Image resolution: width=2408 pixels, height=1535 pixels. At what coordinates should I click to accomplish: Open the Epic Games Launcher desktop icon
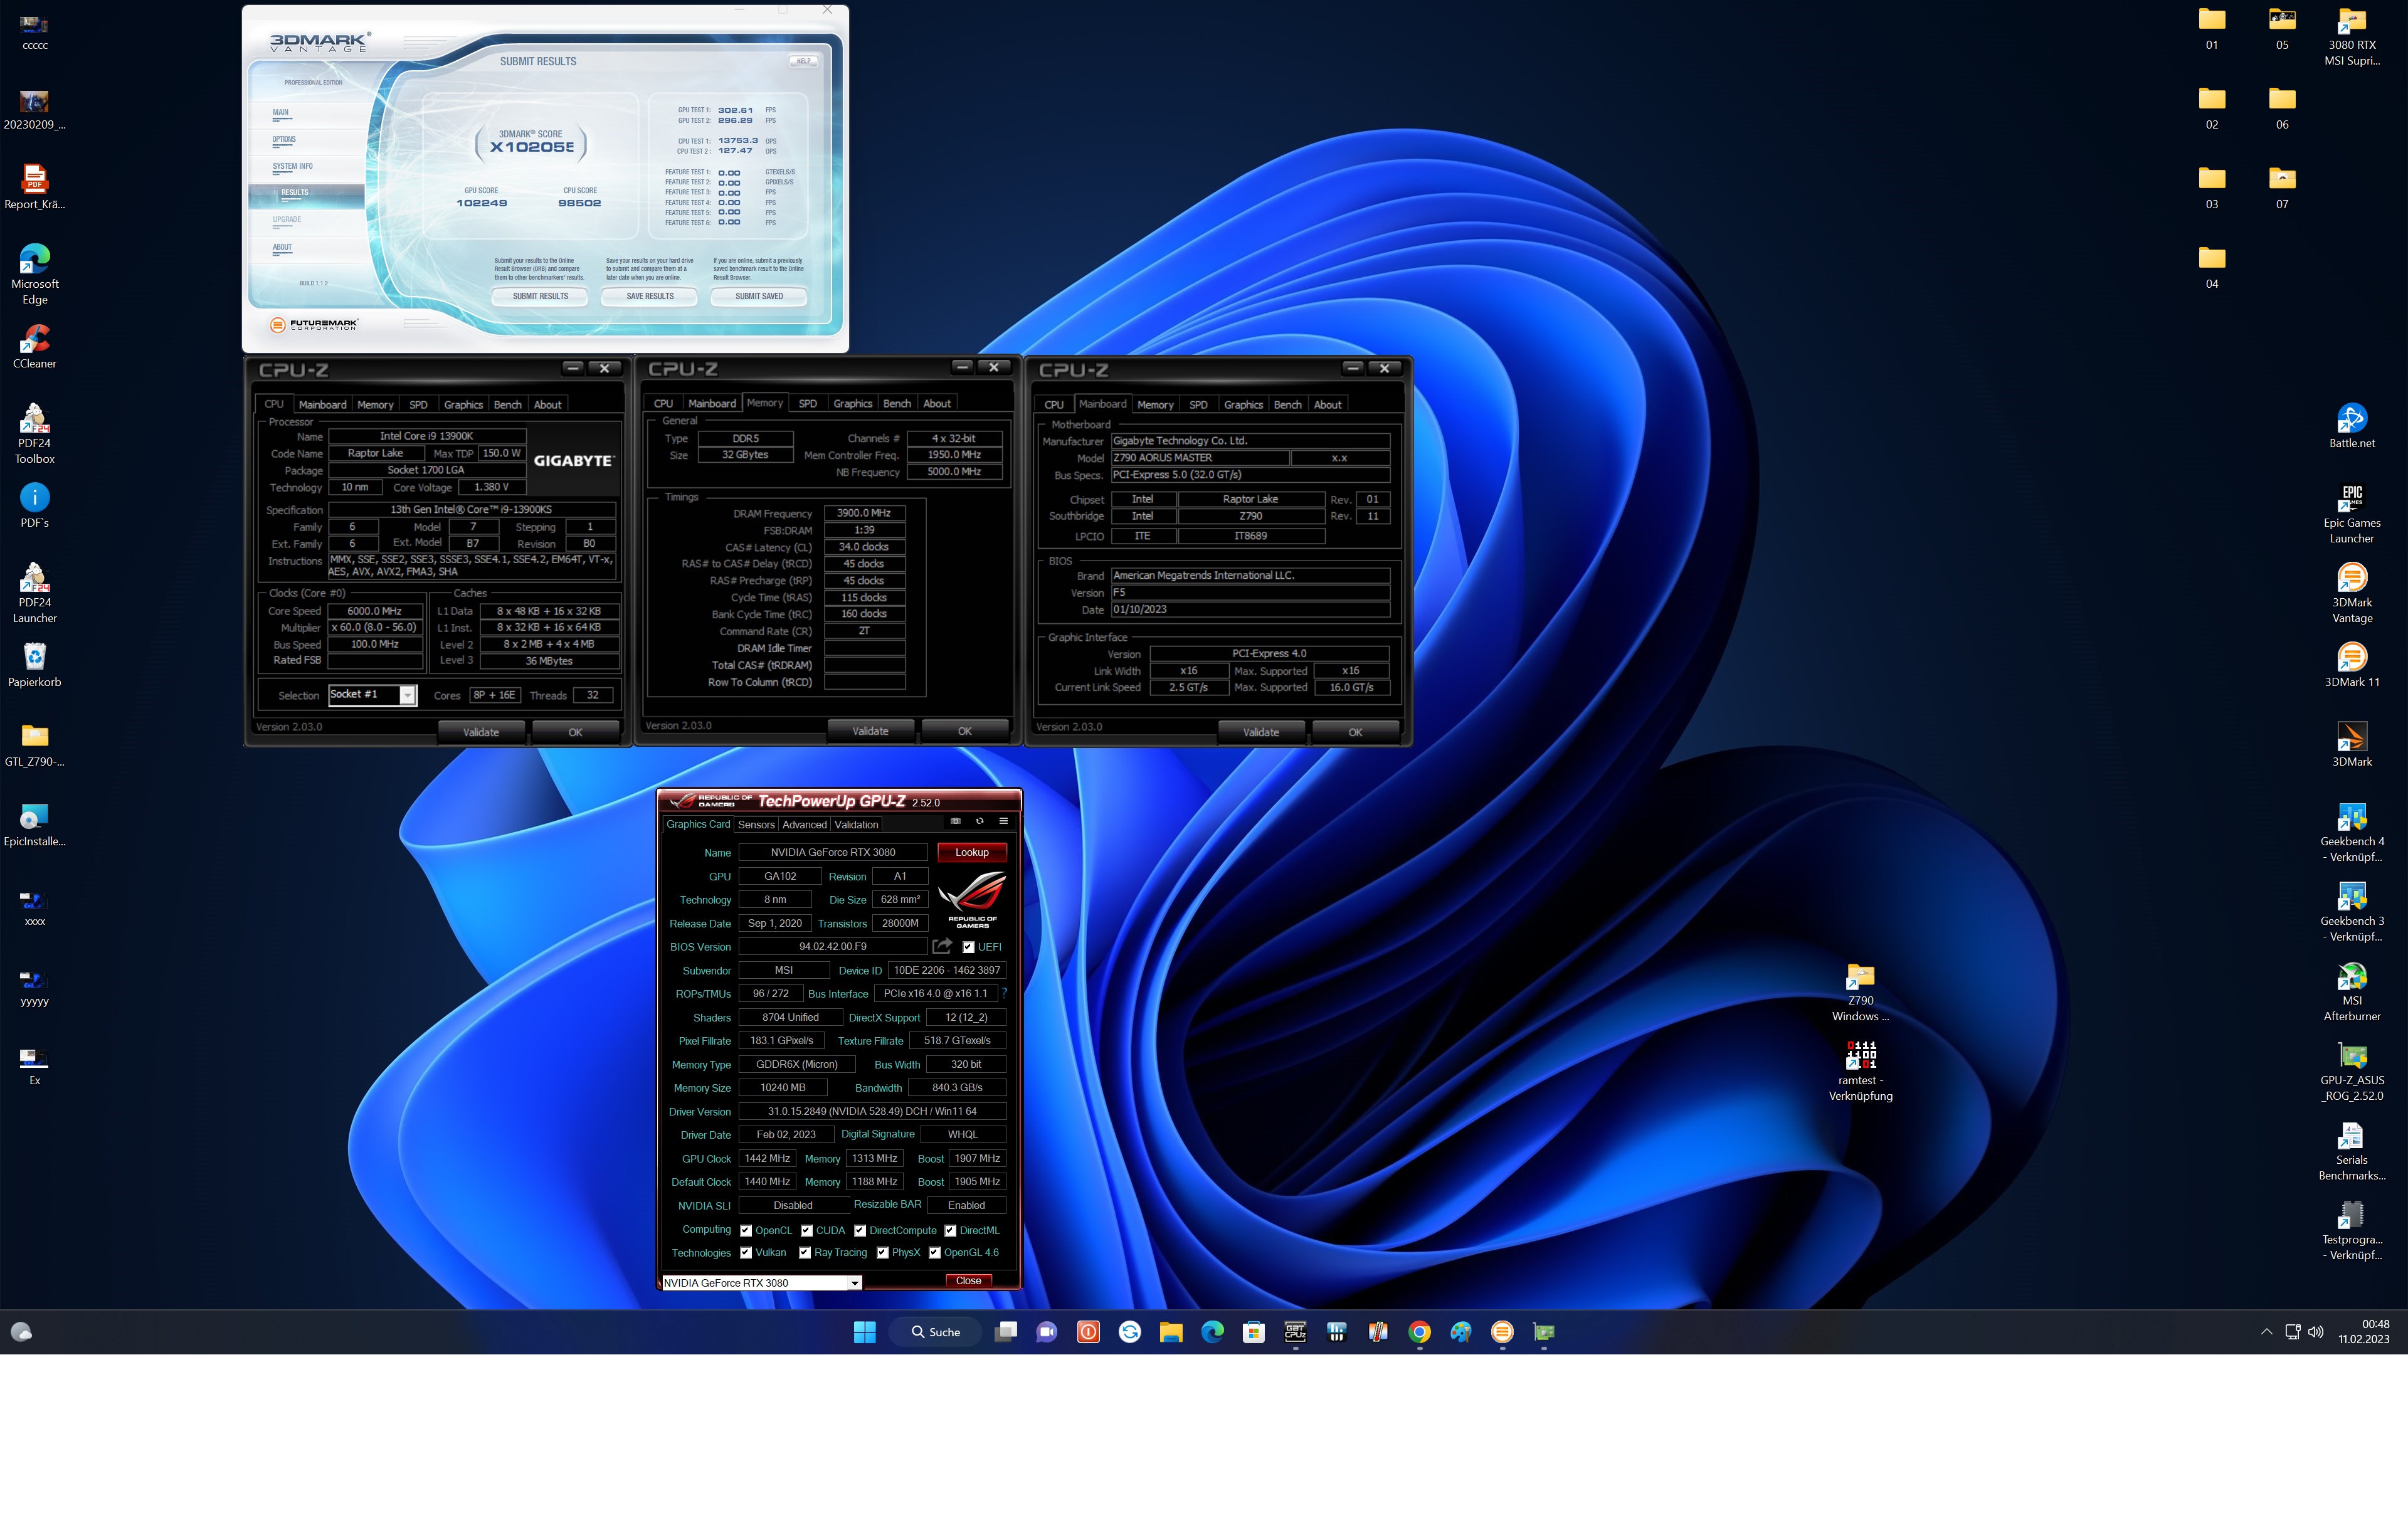[2351, 514]
